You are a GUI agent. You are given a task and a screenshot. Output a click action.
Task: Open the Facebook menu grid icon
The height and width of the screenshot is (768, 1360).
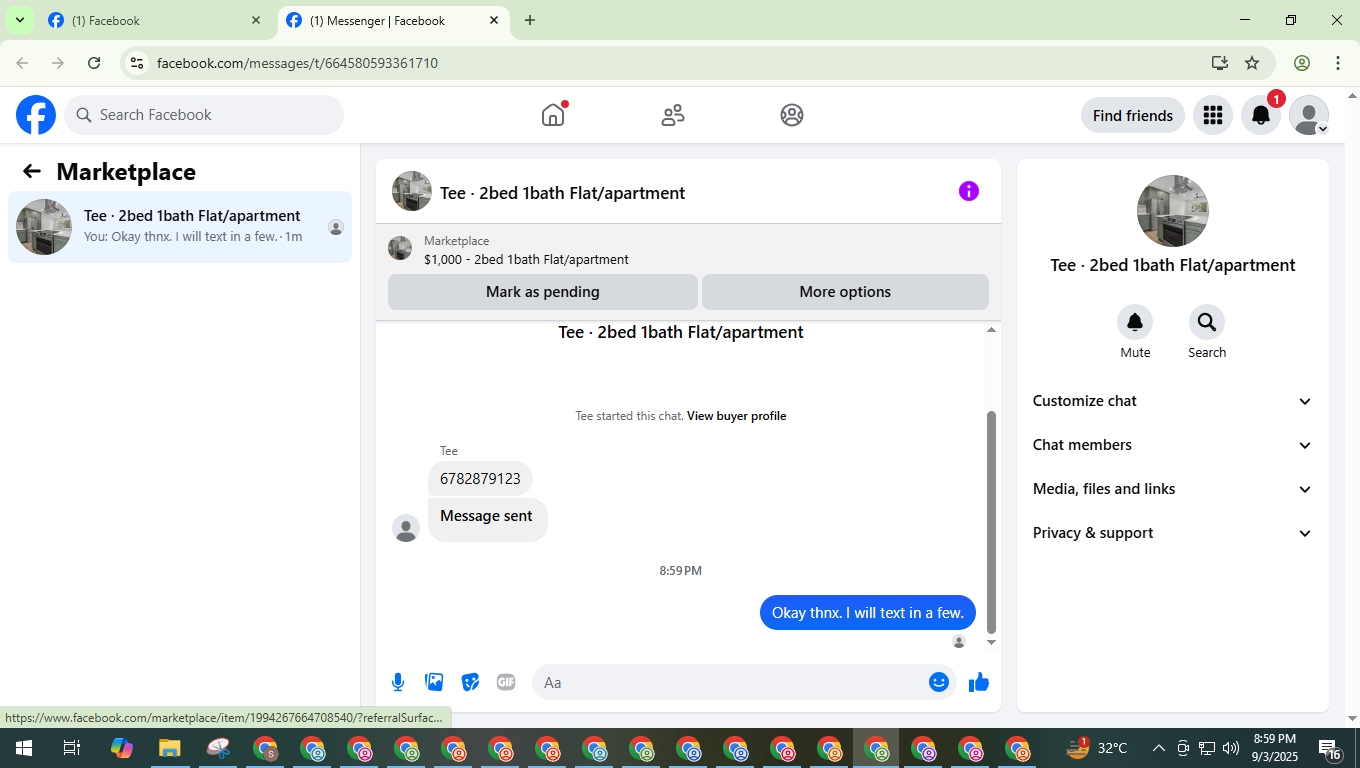tap(1213, 115)
